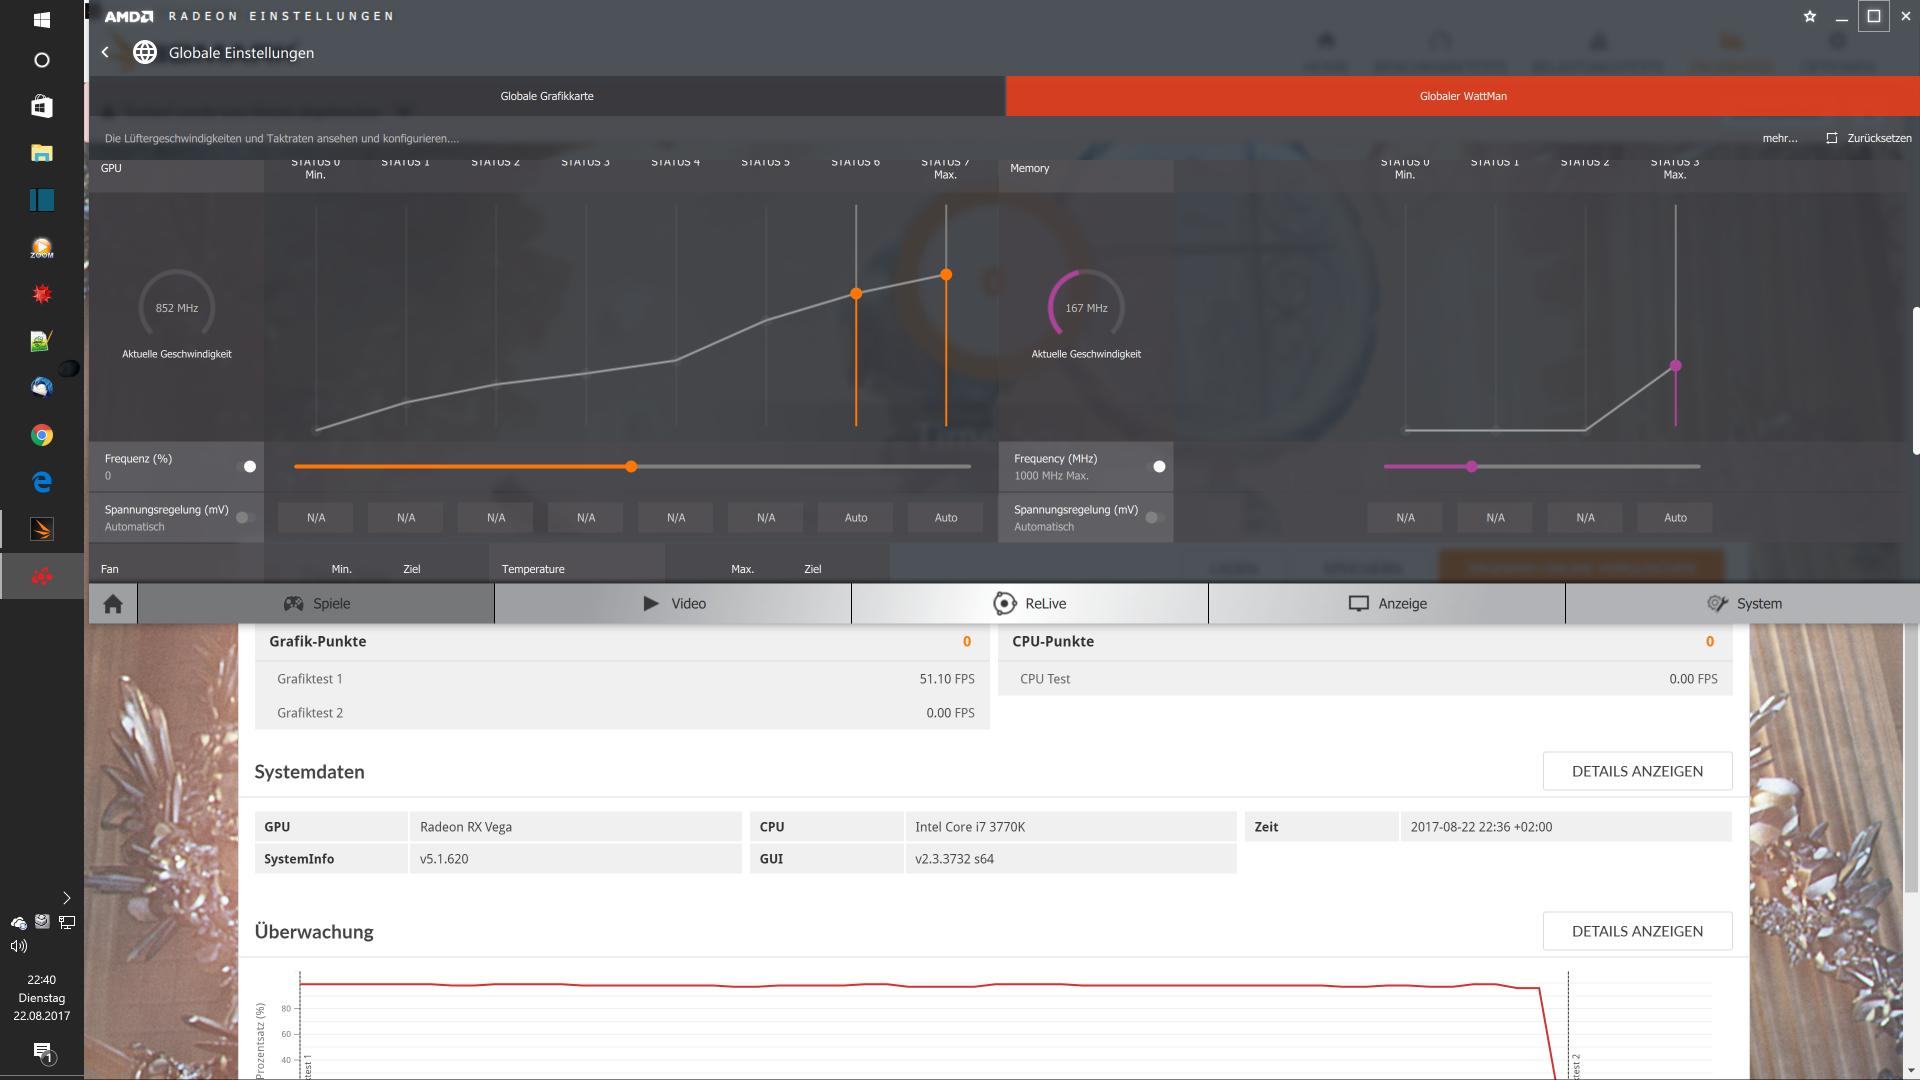Toggle Memory Spannungsregelung (mV) switch
The width and height of the screenshot is (1920, 1080).
1153,517
